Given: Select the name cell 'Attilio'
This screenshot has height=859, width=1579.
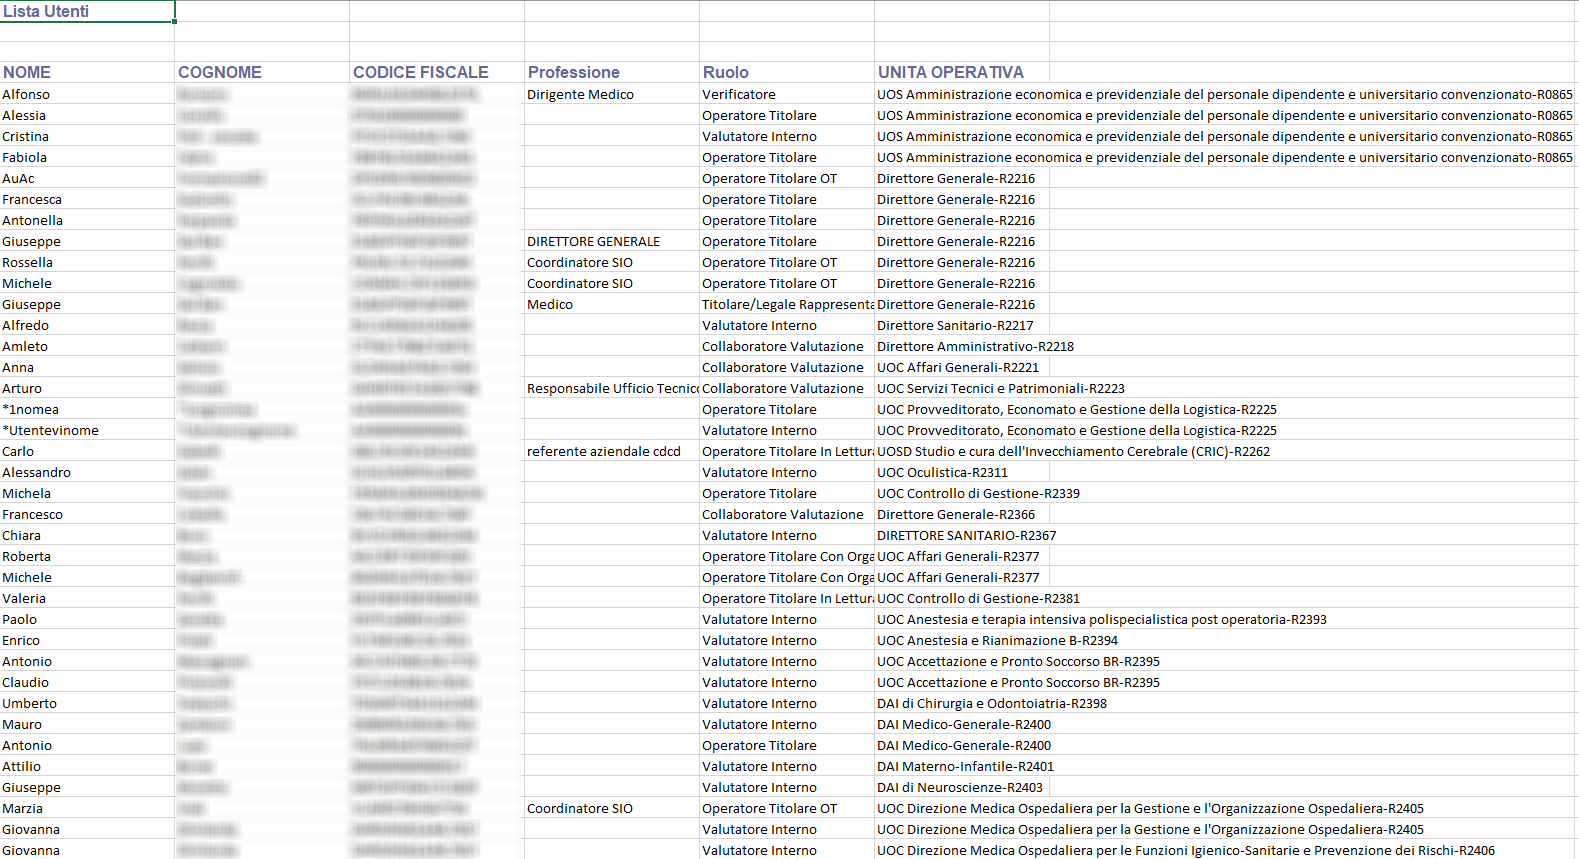Looking at the screenshot, I should (x=87, y=766).
